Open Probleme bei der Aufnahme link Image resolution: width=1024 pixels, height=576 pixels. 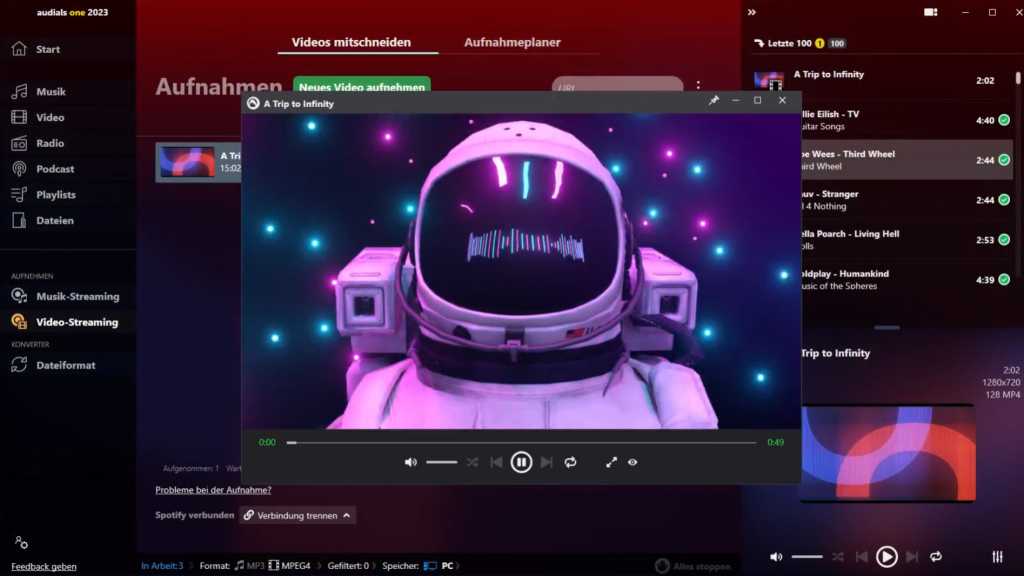tap(213, 490)
